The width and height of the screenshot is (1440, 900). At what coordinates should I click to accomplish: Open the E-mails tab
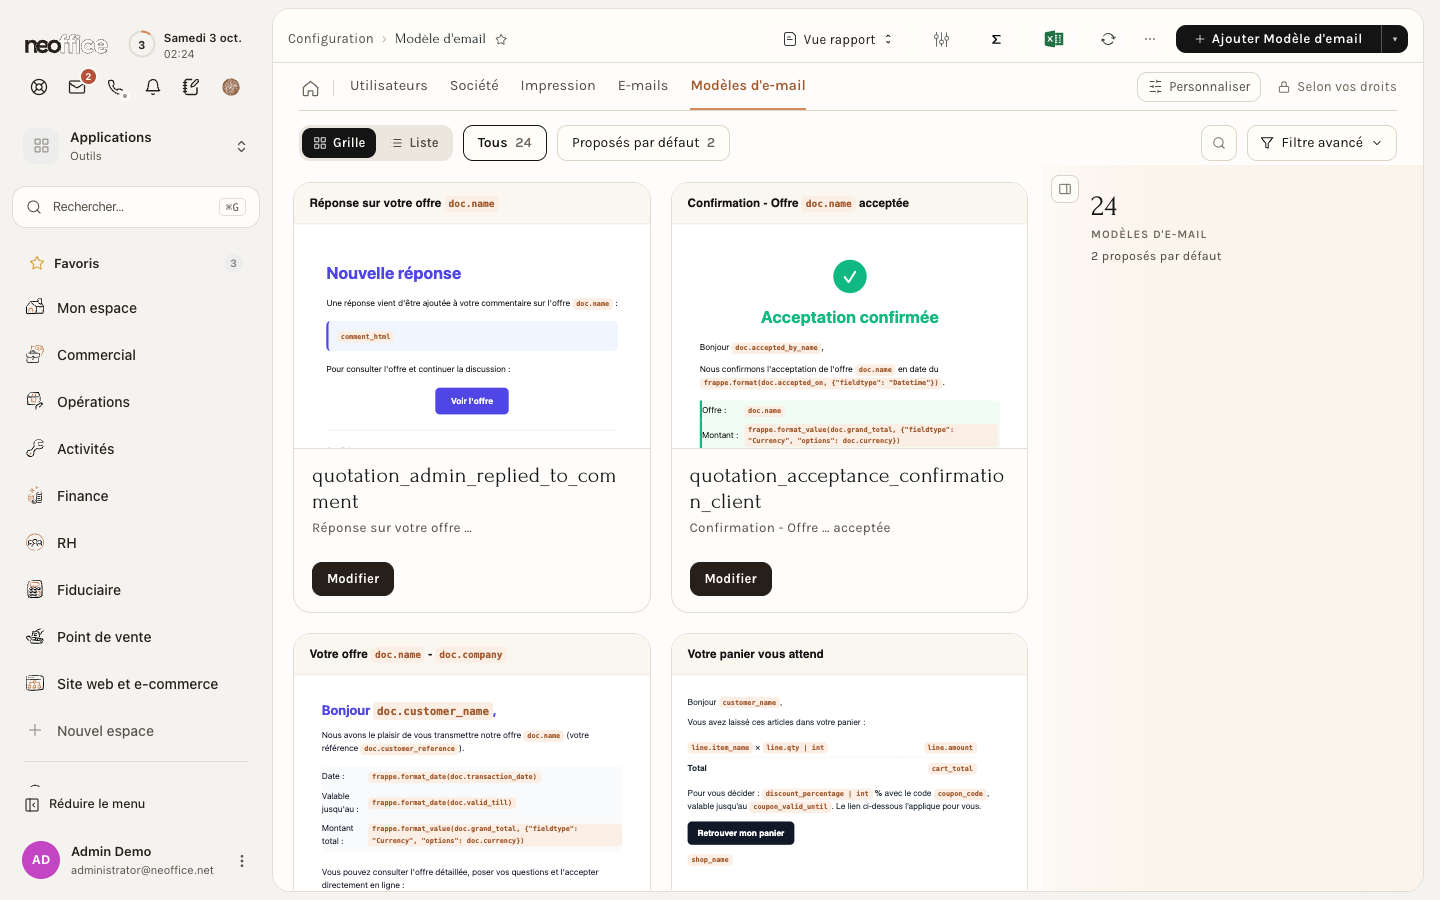click(x=643, y=86)
